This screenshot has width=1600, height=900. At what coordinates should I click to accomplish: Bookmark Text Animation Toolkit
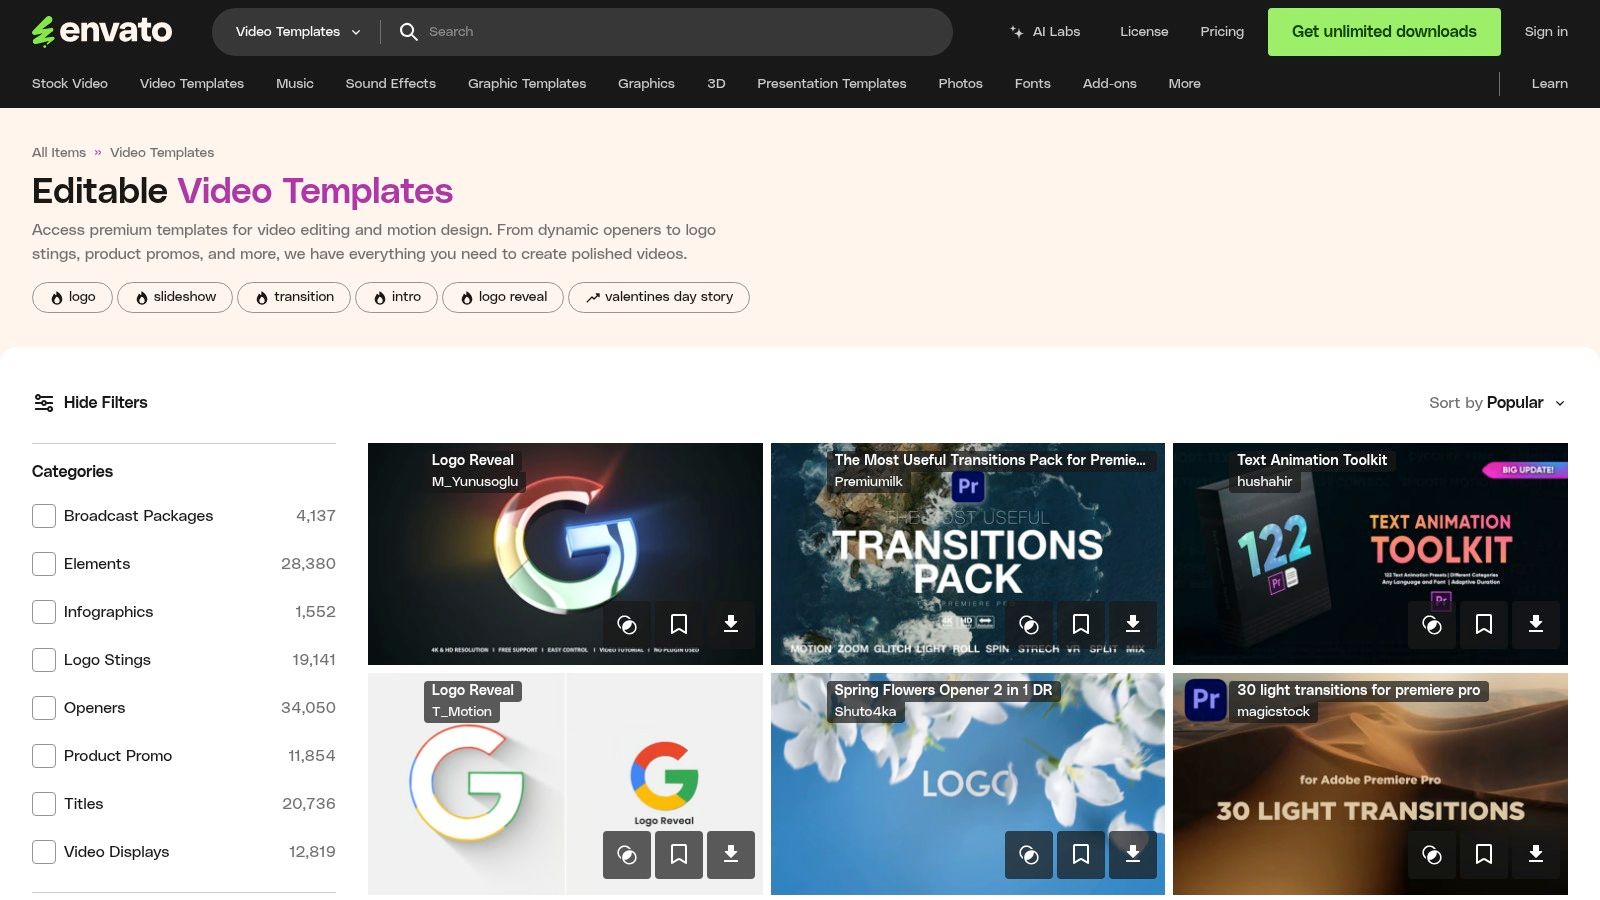tap(1484, 624)
